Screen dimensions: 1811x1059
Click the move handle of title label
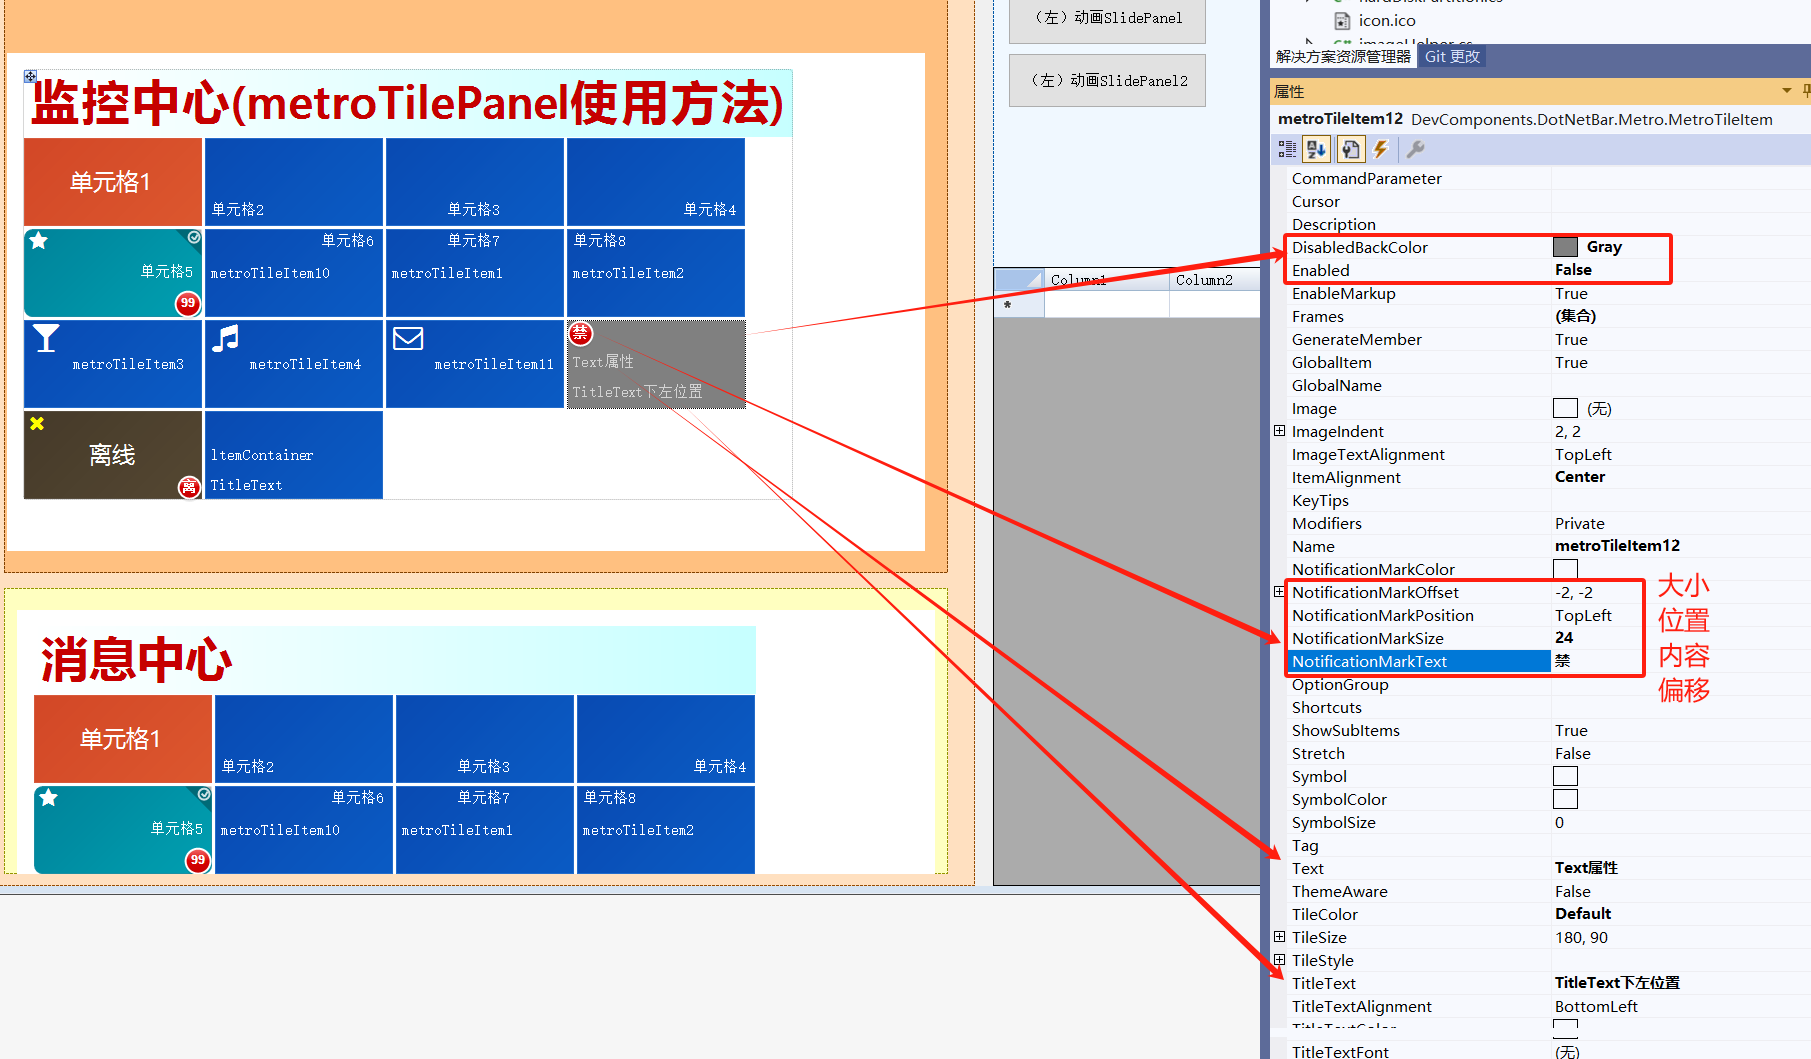(x=30, y=76)
